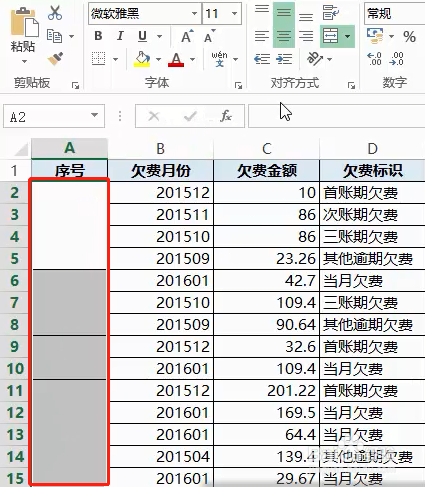
Task: Click the Select All corner triangle
Action: click(x=21, y=149)
